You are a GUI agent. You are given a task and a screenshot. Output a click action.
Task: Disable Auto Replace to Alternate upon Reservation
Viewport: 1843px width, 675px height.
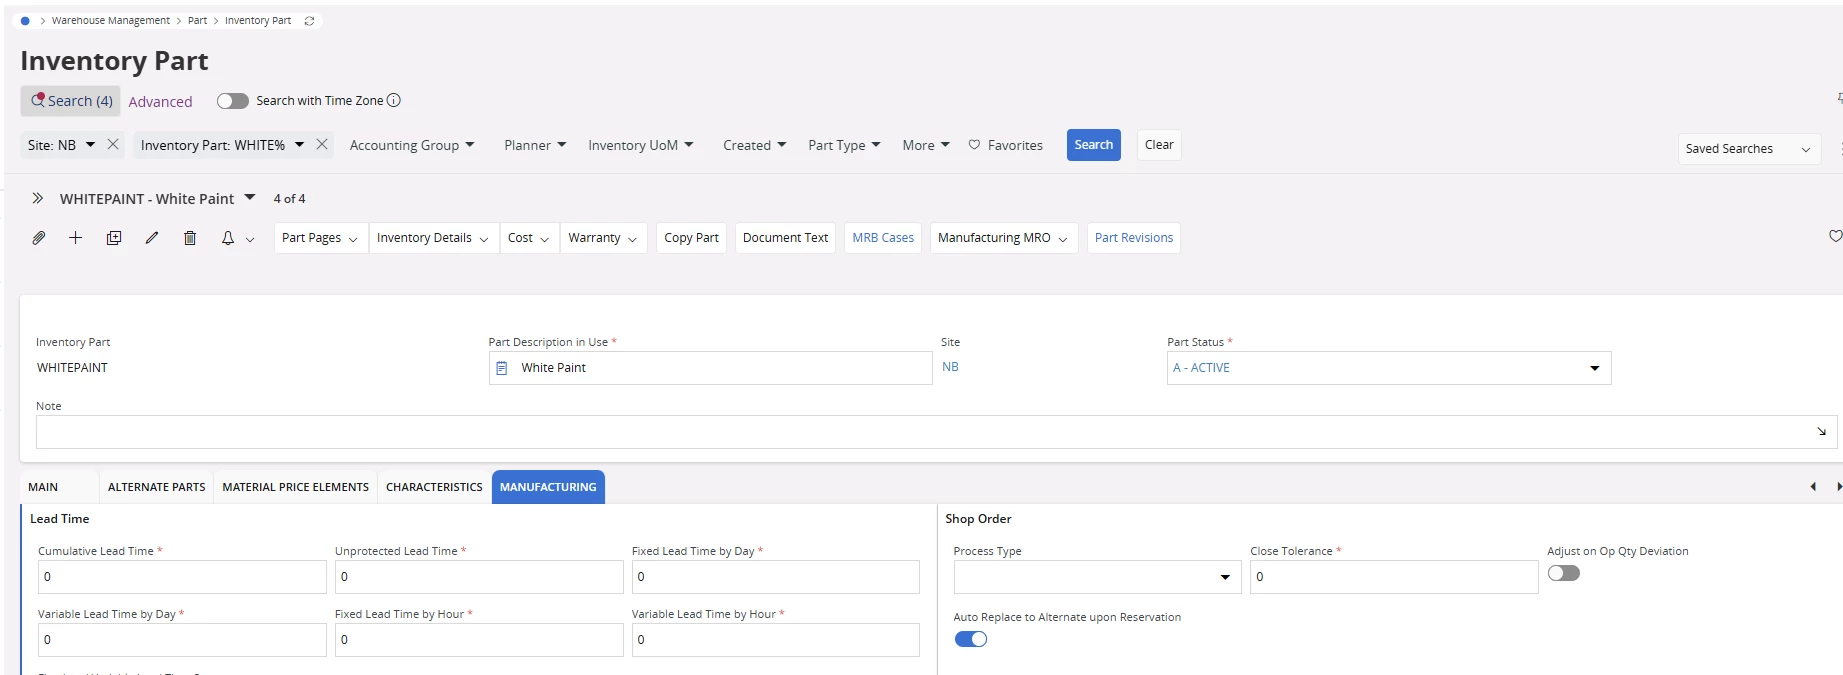point(970,639)
